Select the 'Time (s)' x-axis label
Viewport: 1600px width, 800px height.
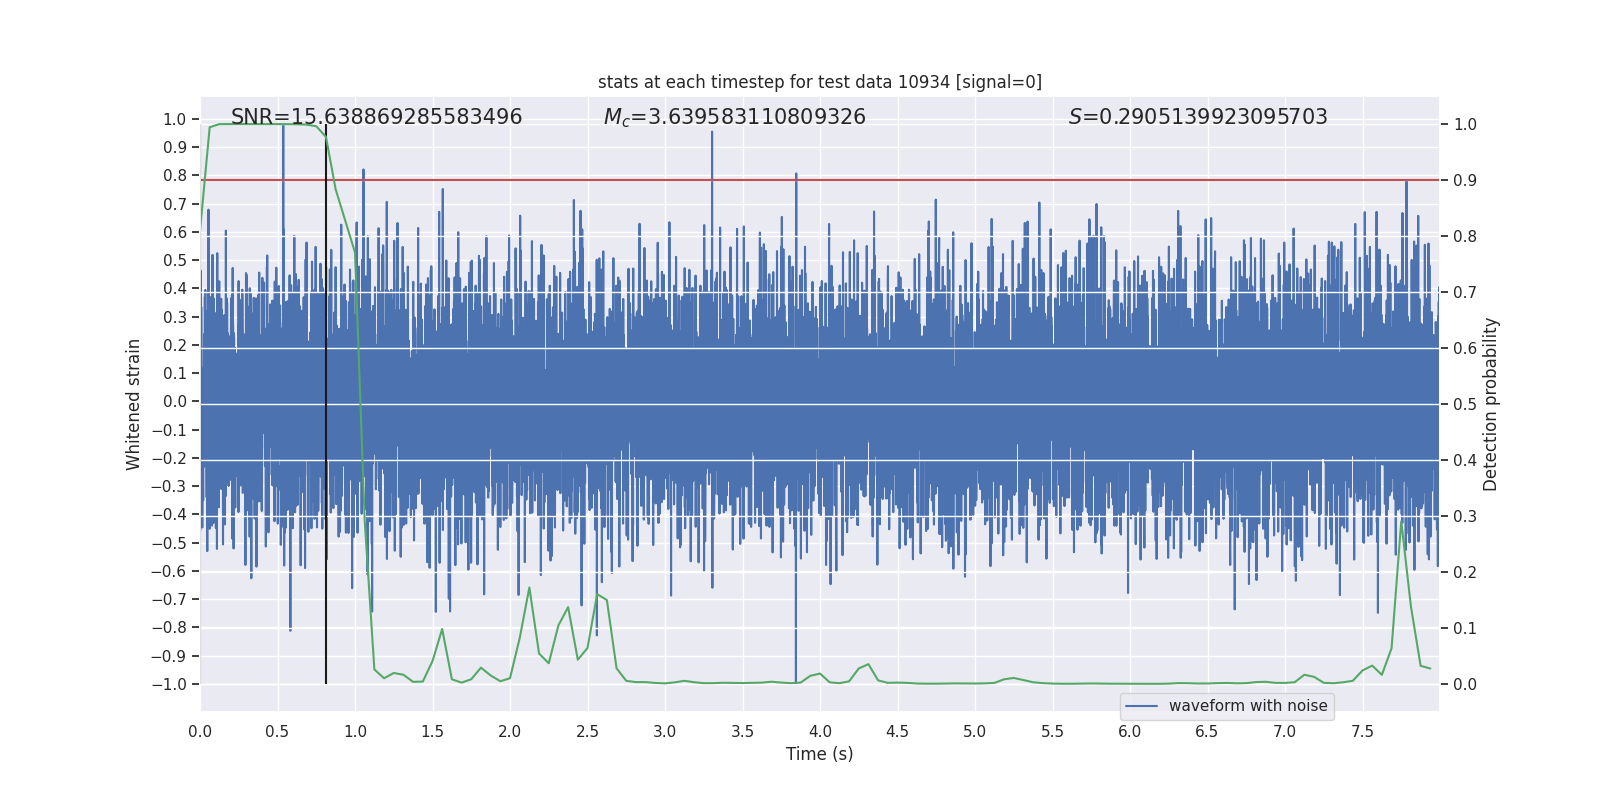pyautogui.click(x=819, y=754)
